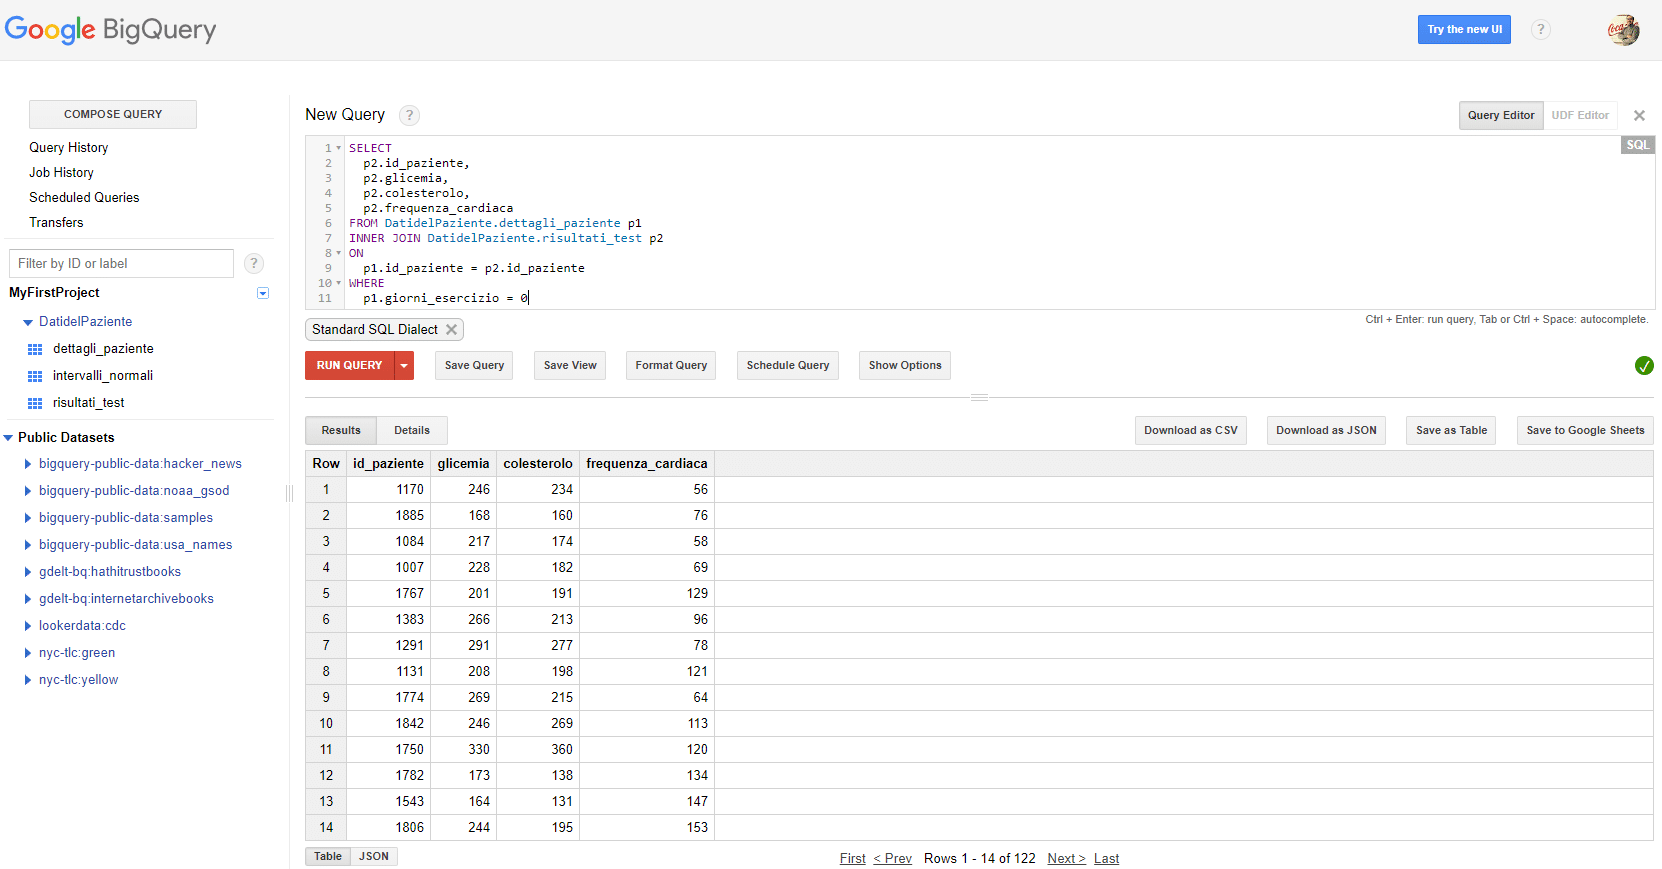Select the Results tab
This screenshot has width=1662, height=869.
[341, 430]
